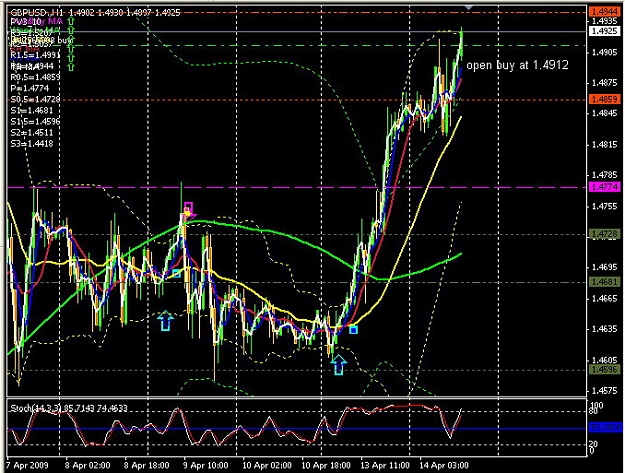The width and height of the screenshot is (625, 473).
Task: Click the 8 Apr 18:00 time axis label
Action: [x=146, y=465]
